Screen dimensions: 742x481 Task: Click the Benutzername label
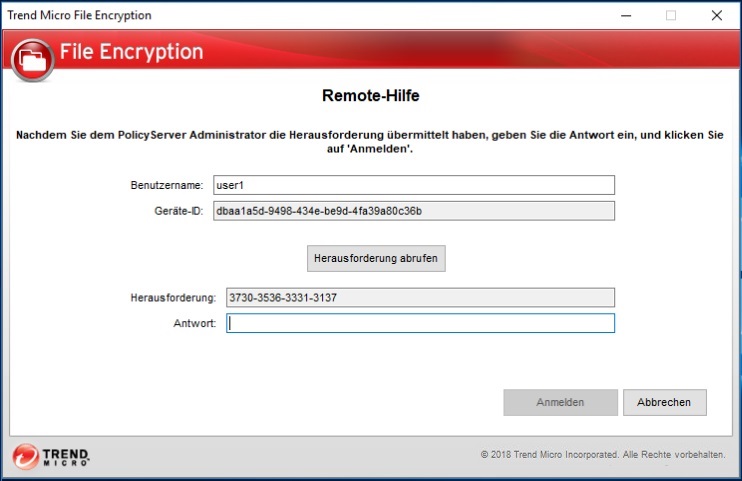click(167, 185)
